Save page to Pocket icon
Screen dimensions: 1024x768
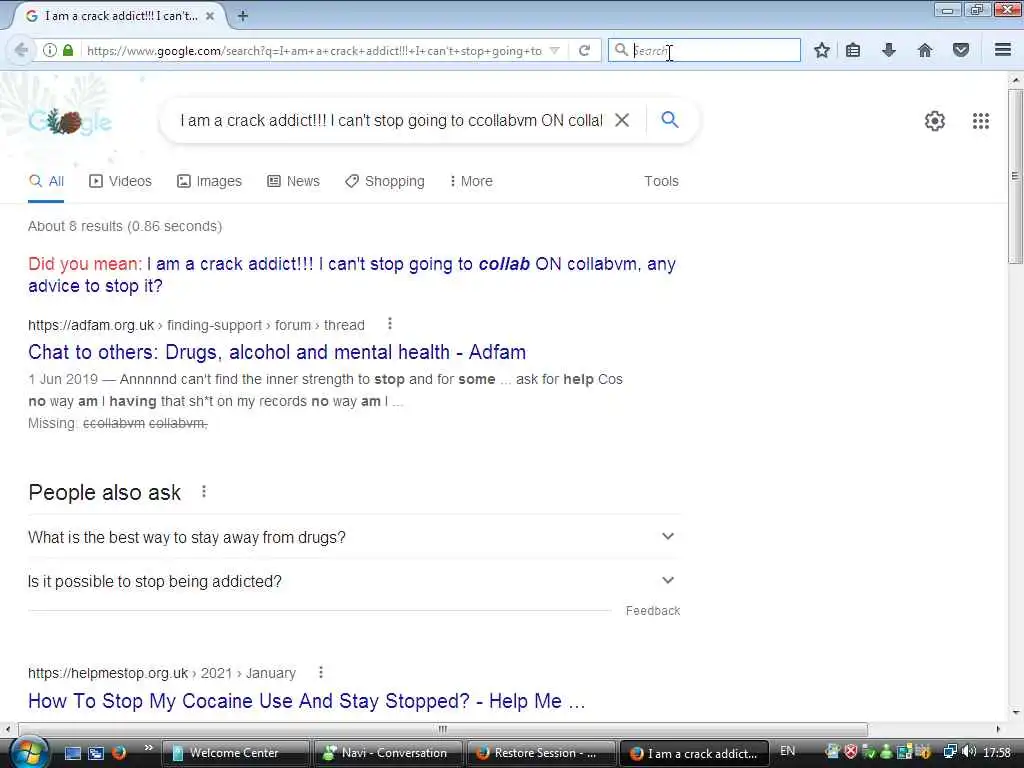point(961,50)
